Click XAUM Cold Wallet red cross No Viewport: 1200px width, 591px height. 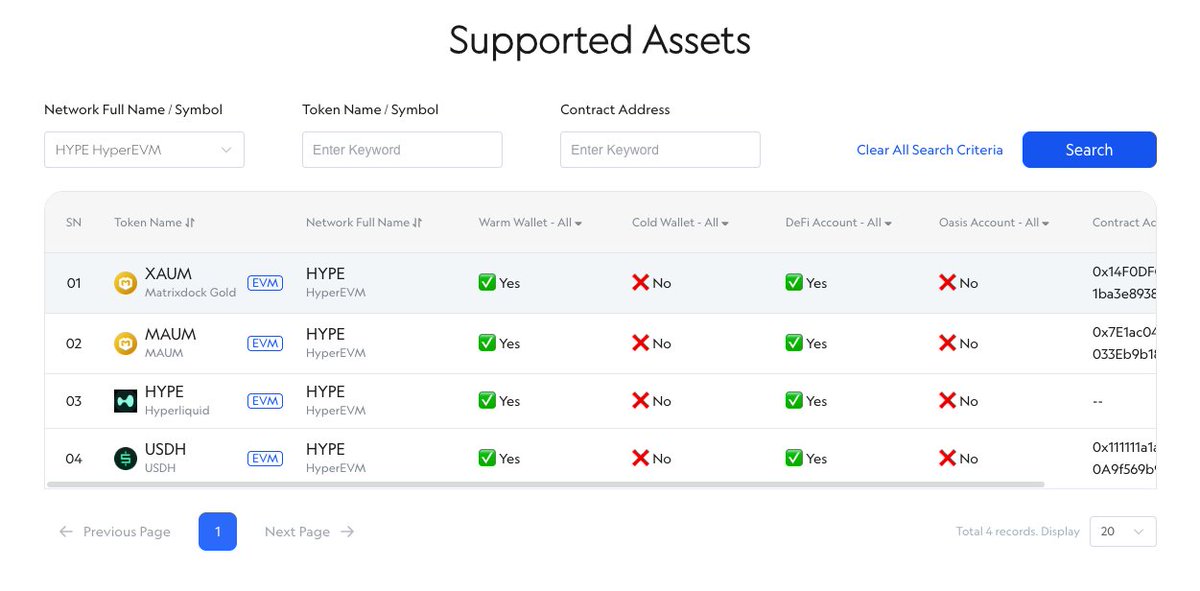(x=652, y=283)
